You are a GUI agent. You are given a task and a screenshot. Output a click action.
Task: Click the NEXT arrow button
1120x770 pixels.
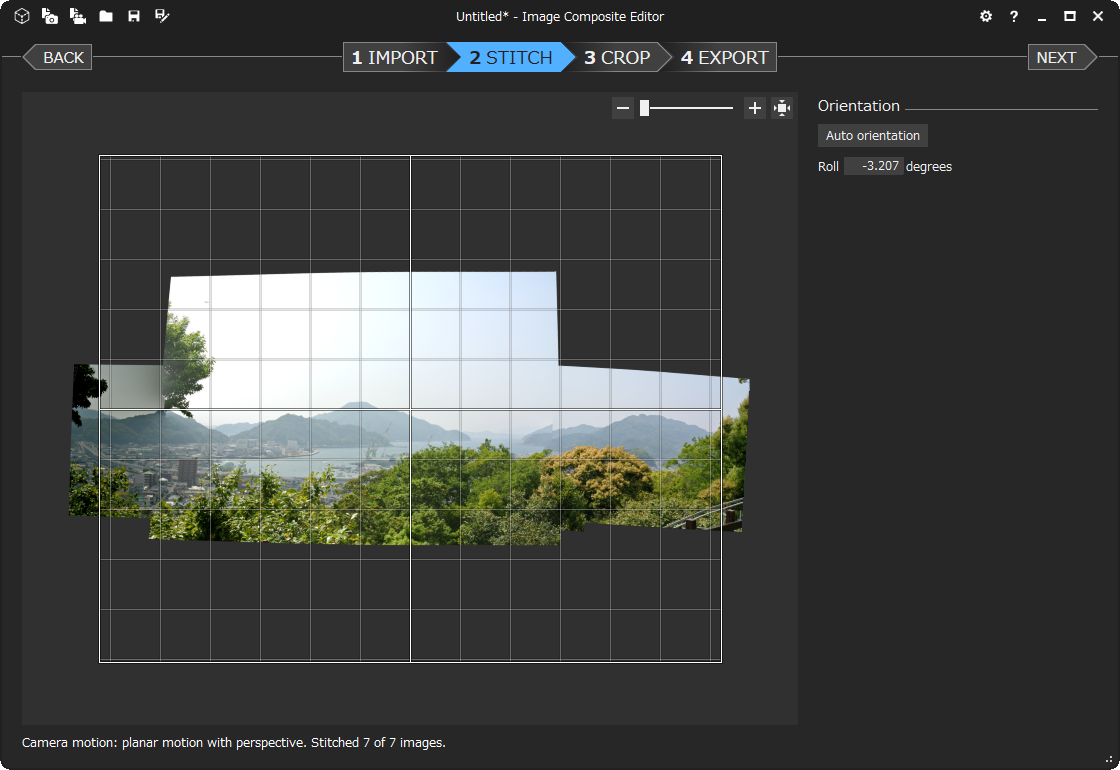pyautogui.click(x=1061, y=57)
